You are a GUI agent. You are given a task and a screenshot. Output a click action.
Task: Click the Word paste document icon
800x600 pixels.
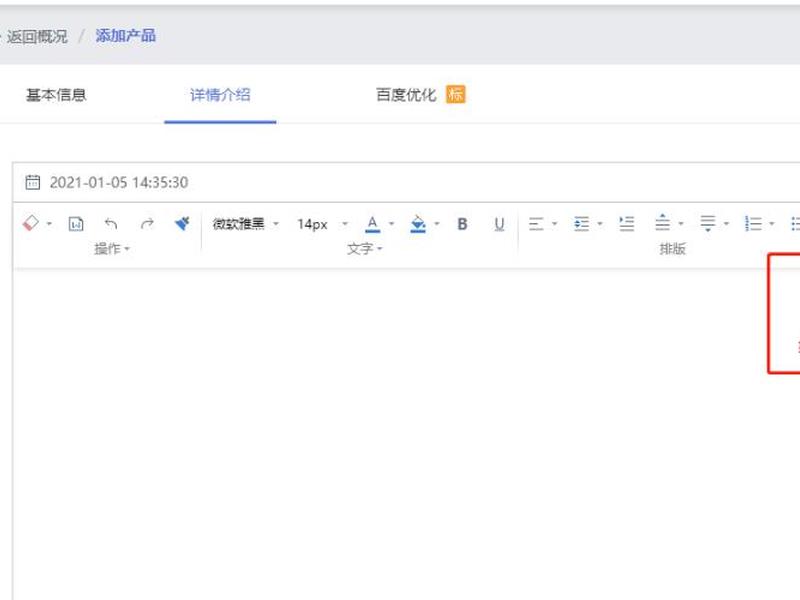click(76, 223)
